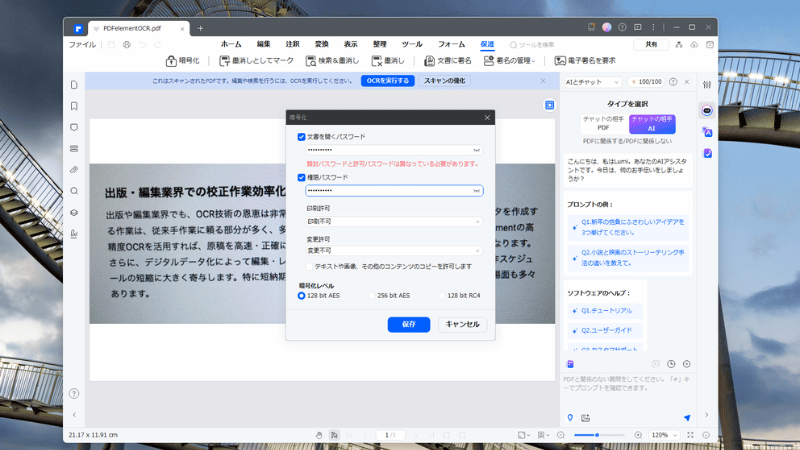Click the zoom out minus icon

coord(561,435)
